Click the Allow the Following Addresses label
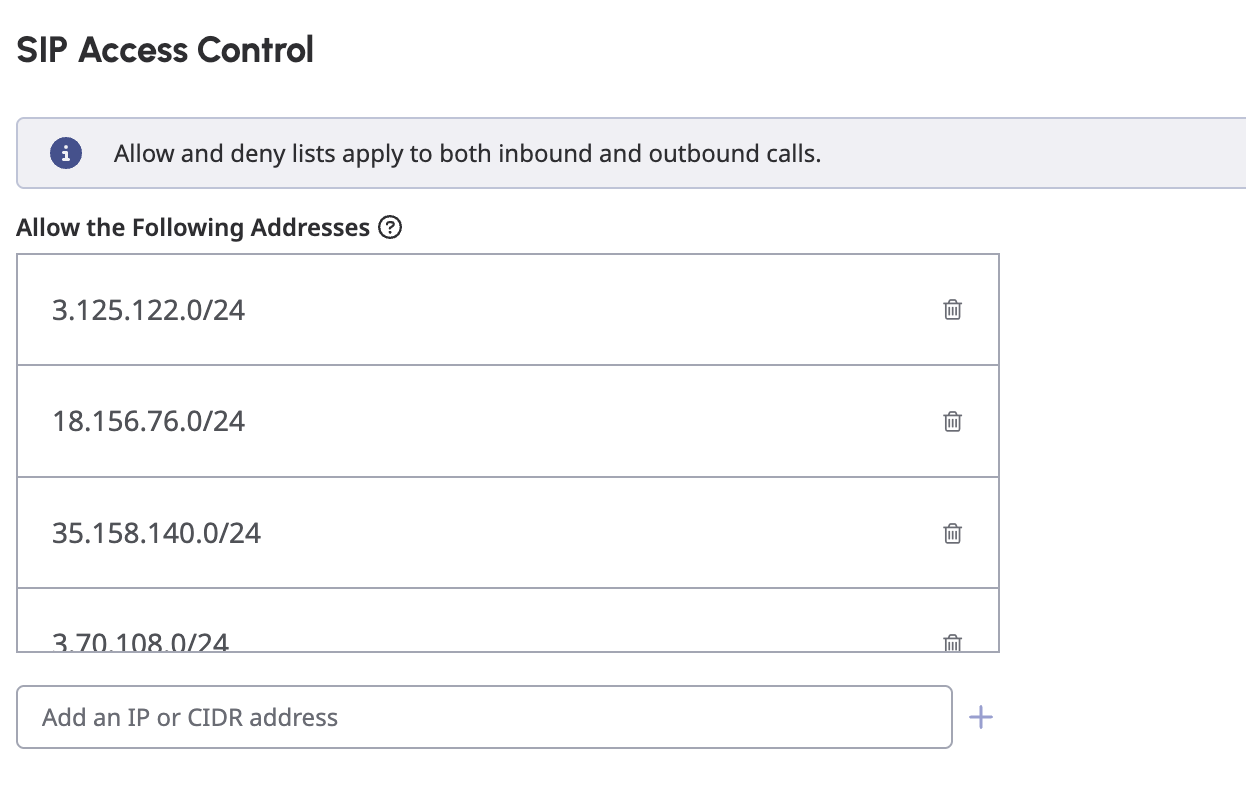This screenshot has height=804, width=1246. click(x=193, y=228)
